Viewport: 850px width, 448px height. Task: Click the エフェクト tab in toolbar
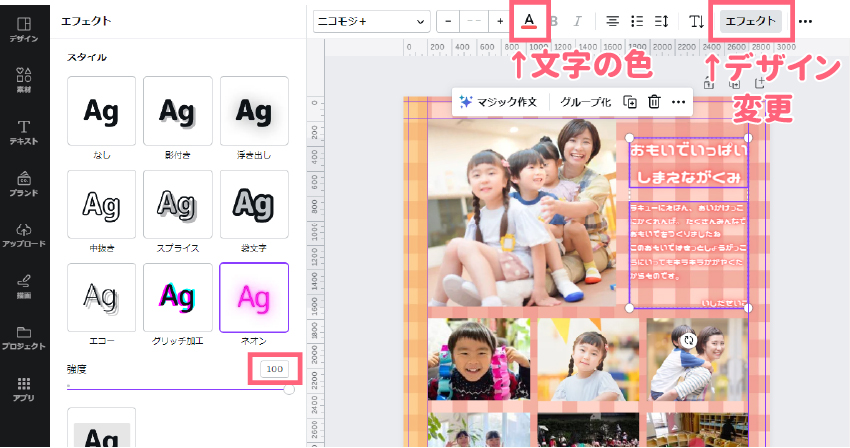pos(750,21)
